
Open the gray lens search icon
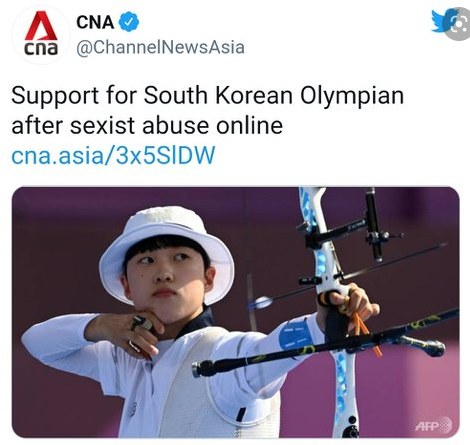click(x=460, y=24)
